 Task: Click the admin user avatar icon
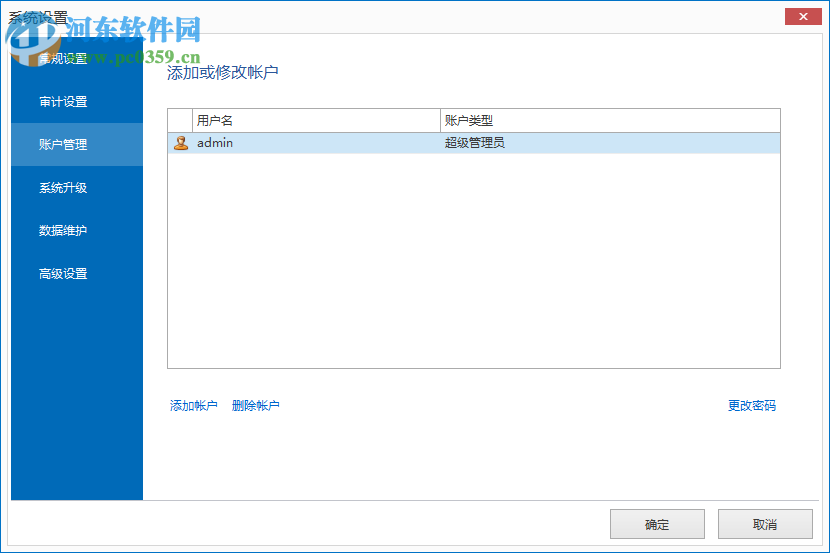coord(181,143)
